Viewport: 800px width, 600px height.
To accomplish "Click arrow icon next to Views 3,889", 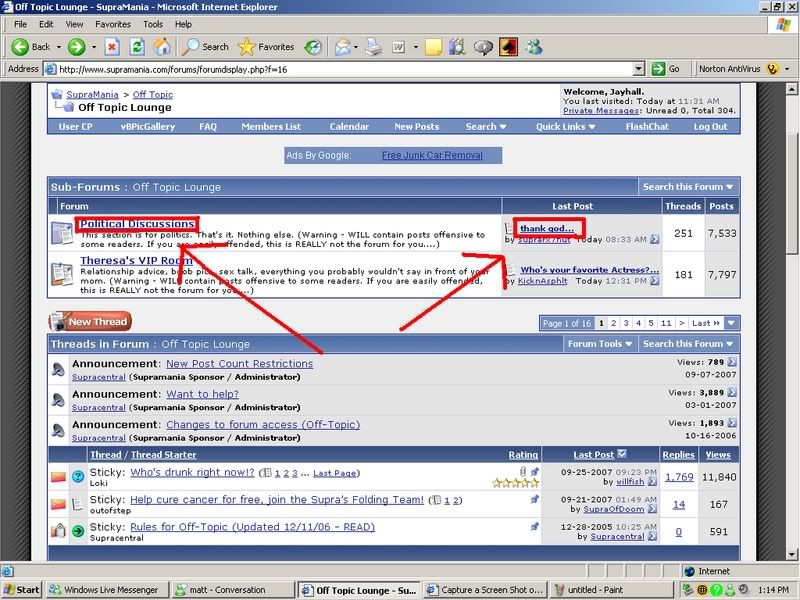I will point(732,392).
